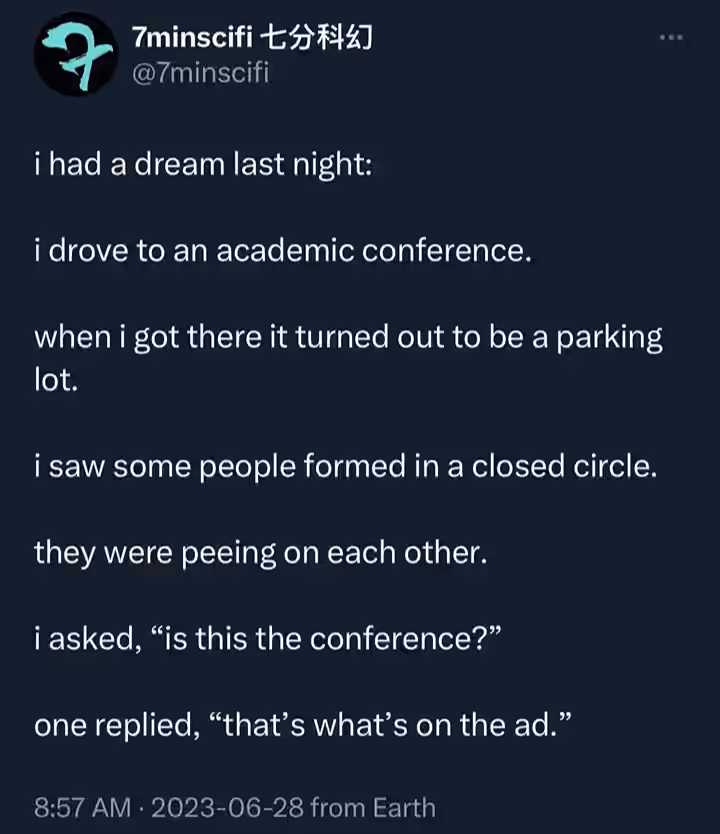This screenshot has height=834, width=720.
Task: Click the line about driving to academic conference
Action: tap(283, 251)
